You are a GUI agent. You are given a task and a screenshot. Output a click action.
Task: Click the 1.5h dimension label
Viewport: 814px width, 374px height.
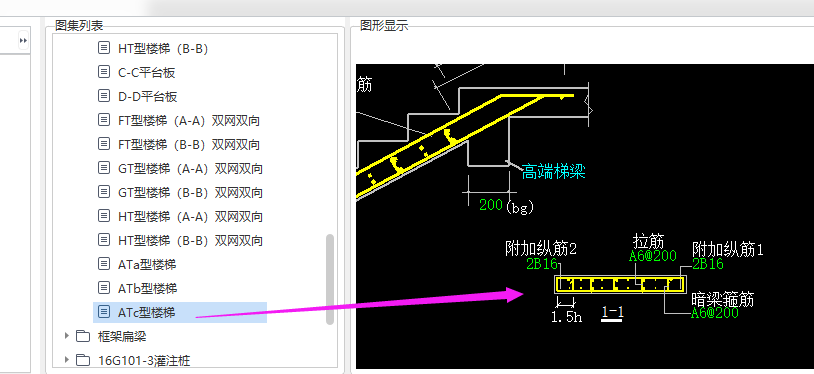tap(566, 317)
